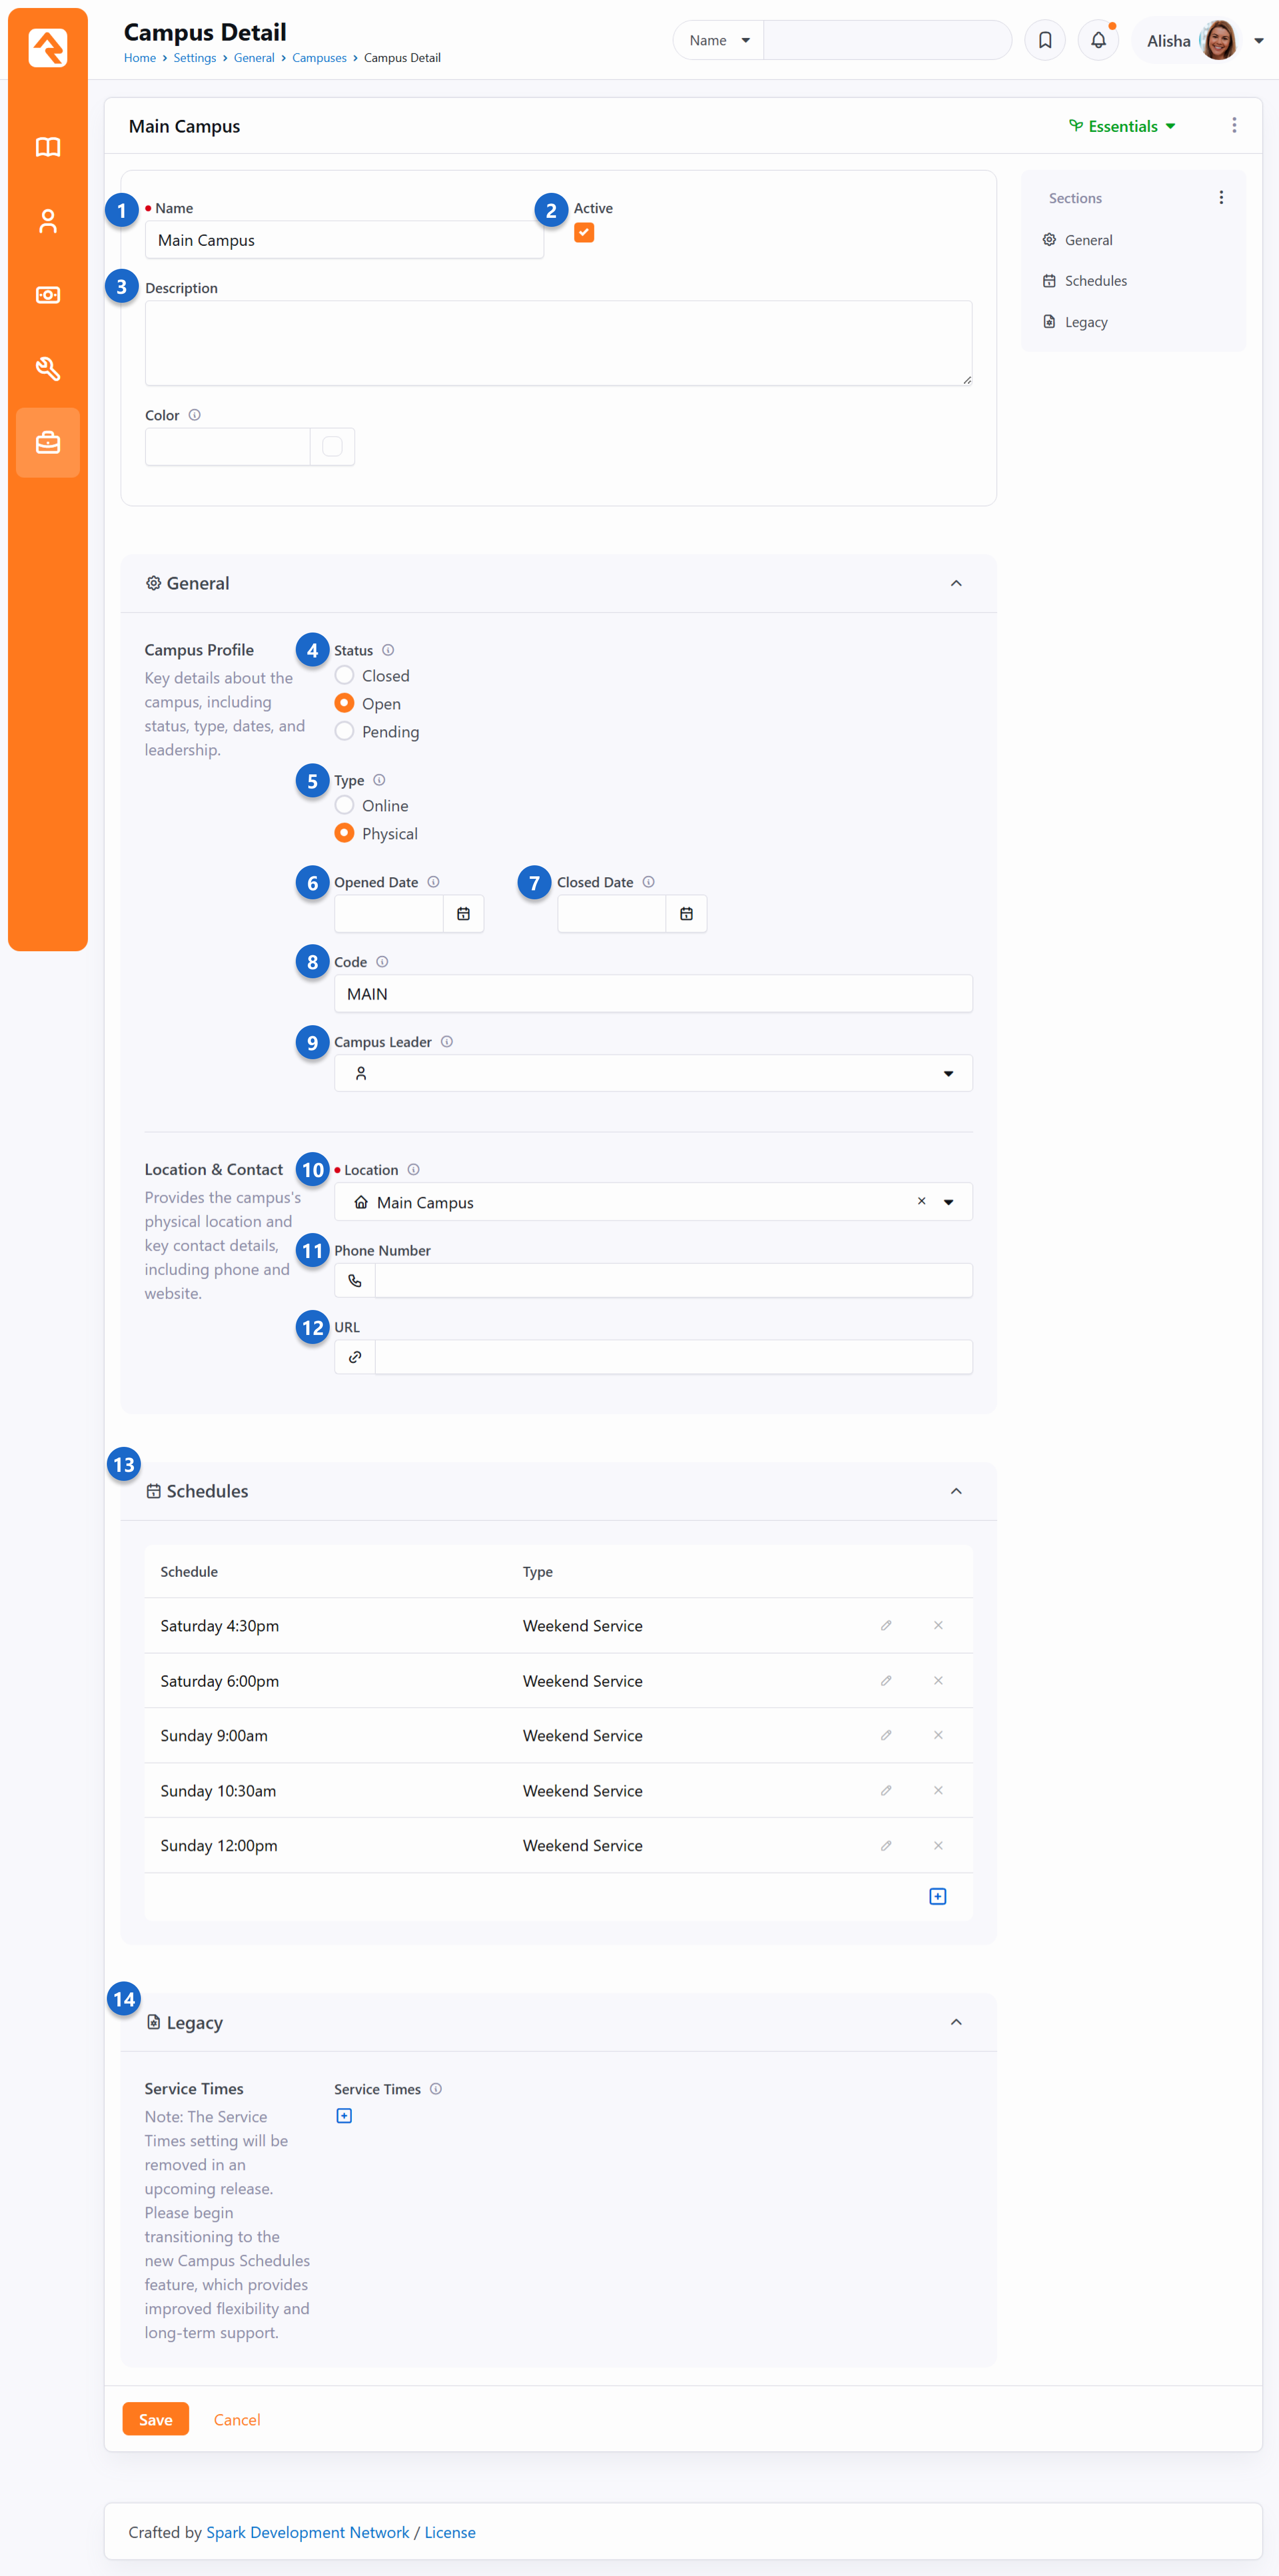Open the person icon in sidebar
The image size is (1279, 2576).
click(x=47, y=221)
